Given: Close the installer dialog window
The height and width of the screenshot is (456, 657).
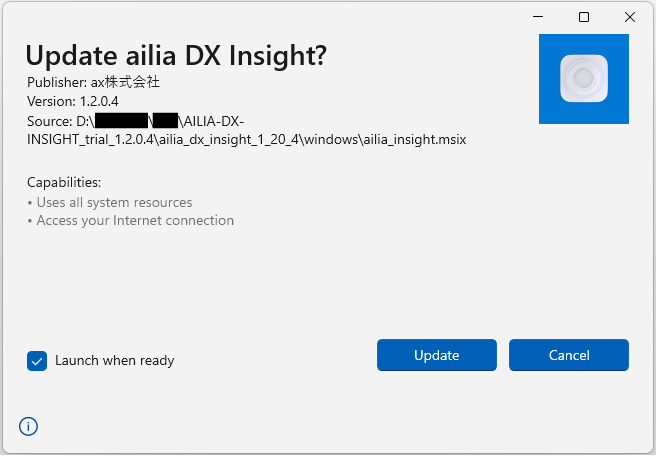Looking at the screenshot, I should (x=630, y=17).
